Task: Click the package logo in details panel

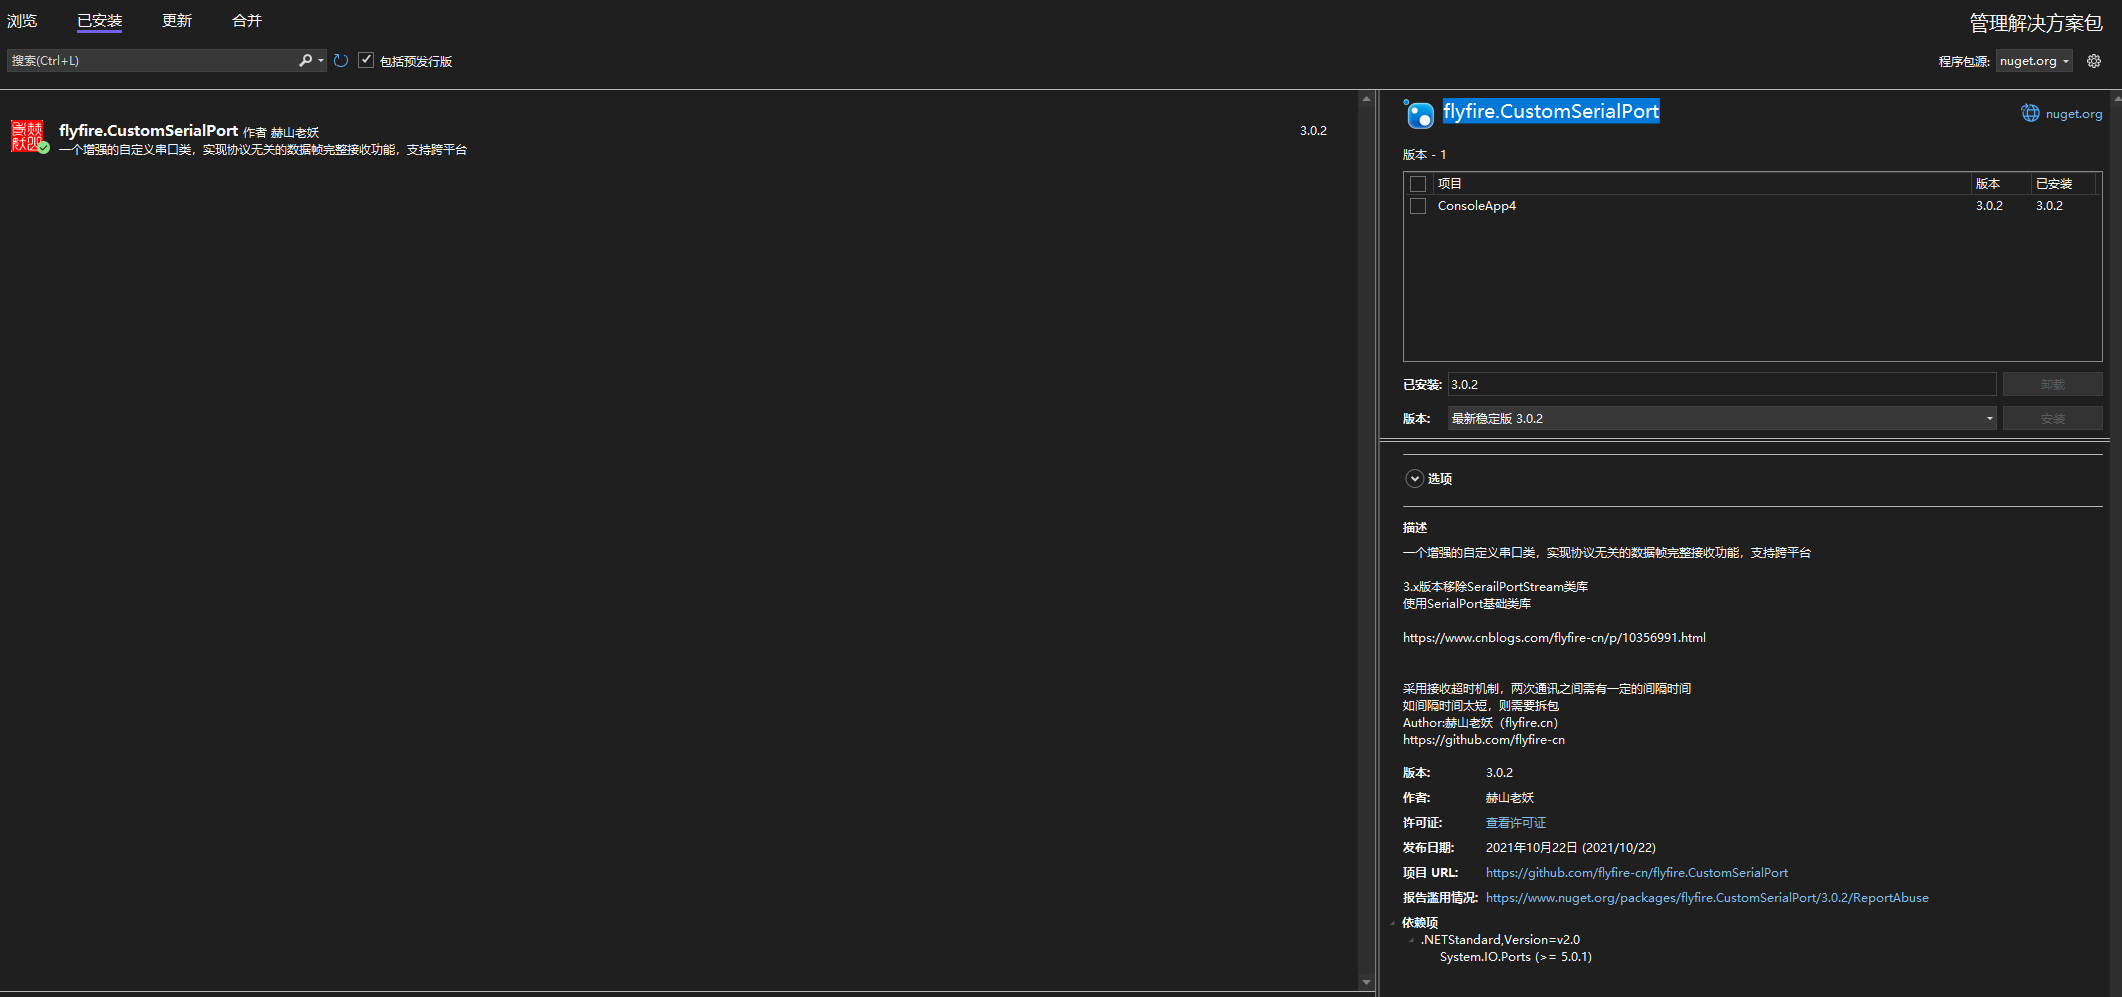Action: coord(1418,114)
